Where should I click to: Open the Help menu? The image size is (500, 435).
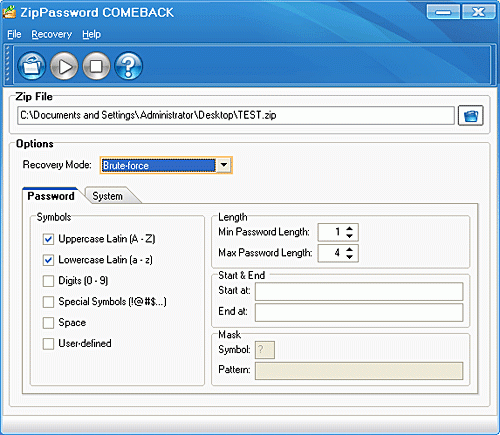(x=91, y=34)
